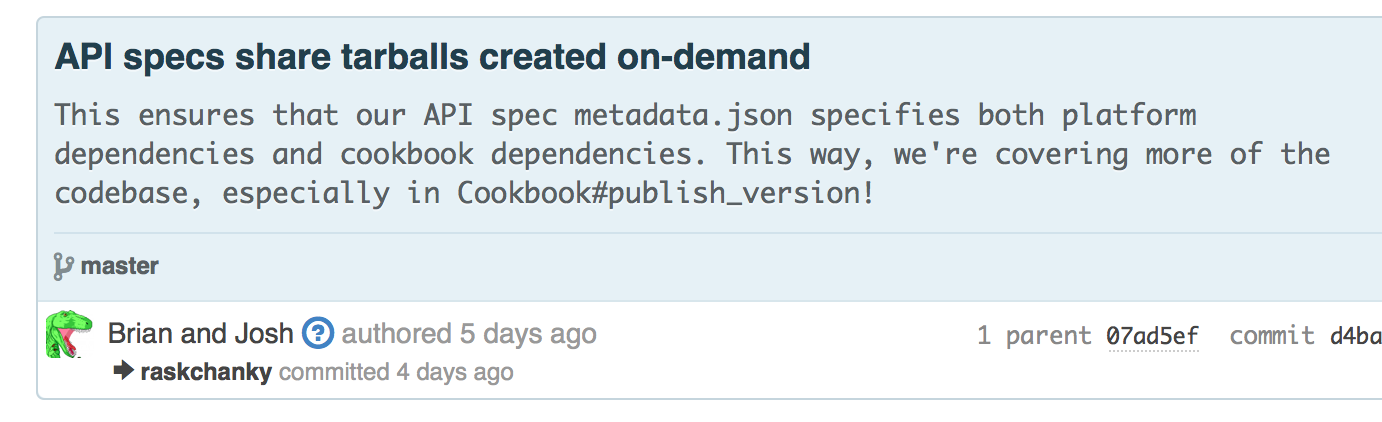Click the 'commit' label before the hash
Image resolution: width=1382 pixels, height=422 pixels.
coord(1271,336)
